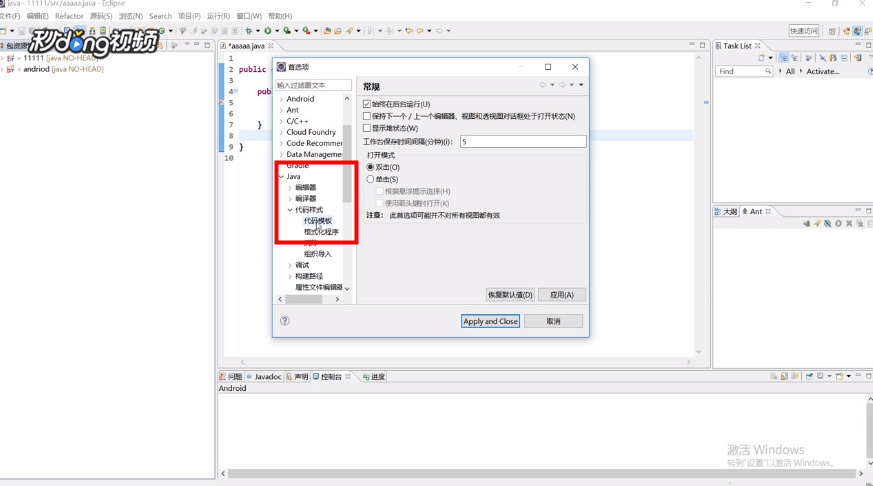Click 快速访问 quick access field
Screen dimensions: 873x486
click(x=803, y=31)
